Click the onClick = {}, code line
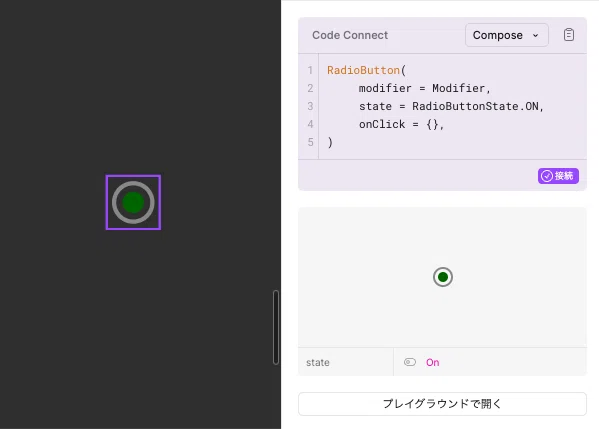The width and height of the screenshot is (599, 429). pyautogui.click(x=401, y=124)
